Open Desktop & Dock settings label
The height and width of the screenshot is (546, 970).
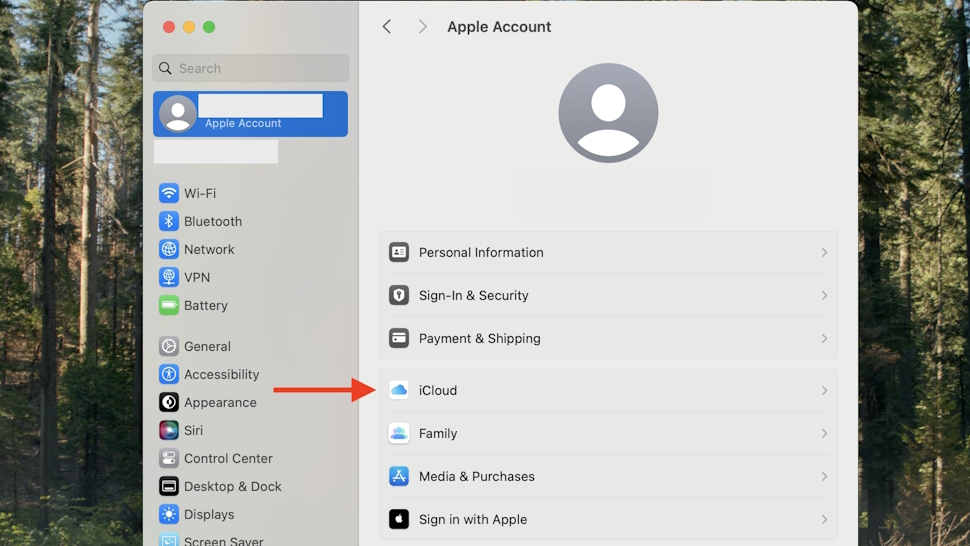[233, 486]
